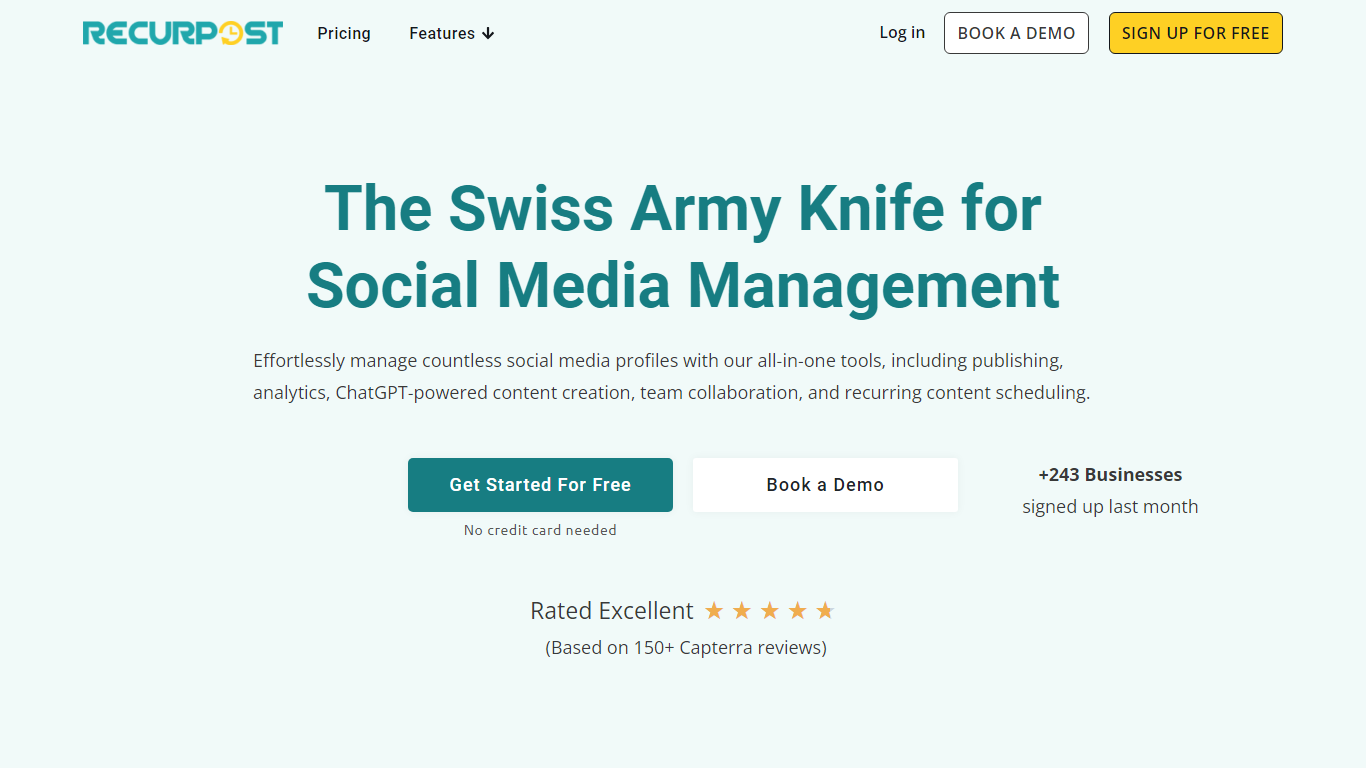The height and width of the screenshot is (768, 1366).
Task: Select the fourth rating star
Action: point(797,611)
